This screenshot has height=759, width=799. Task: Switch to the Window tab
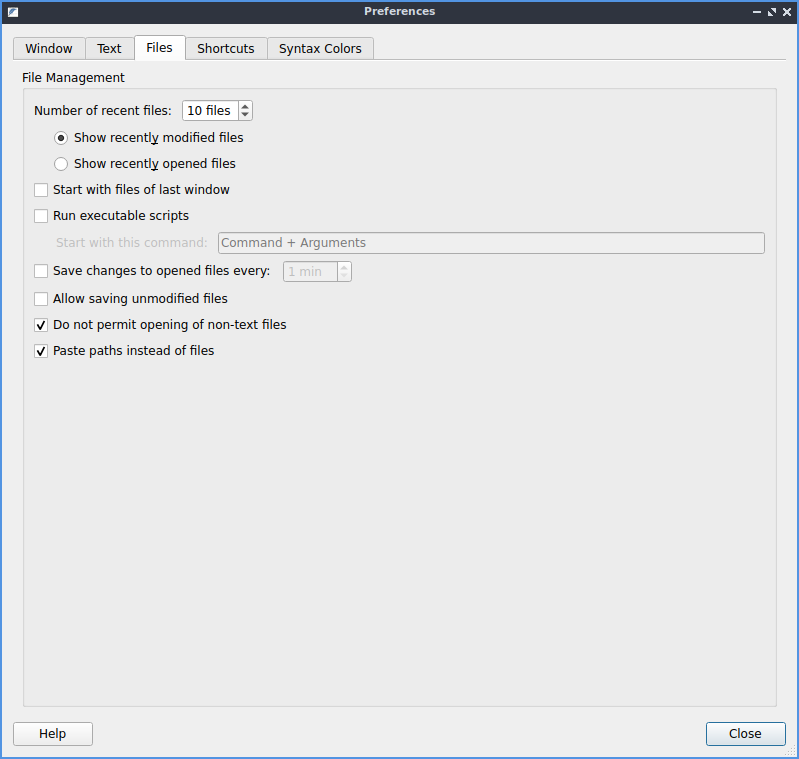[x=49, y=49]
